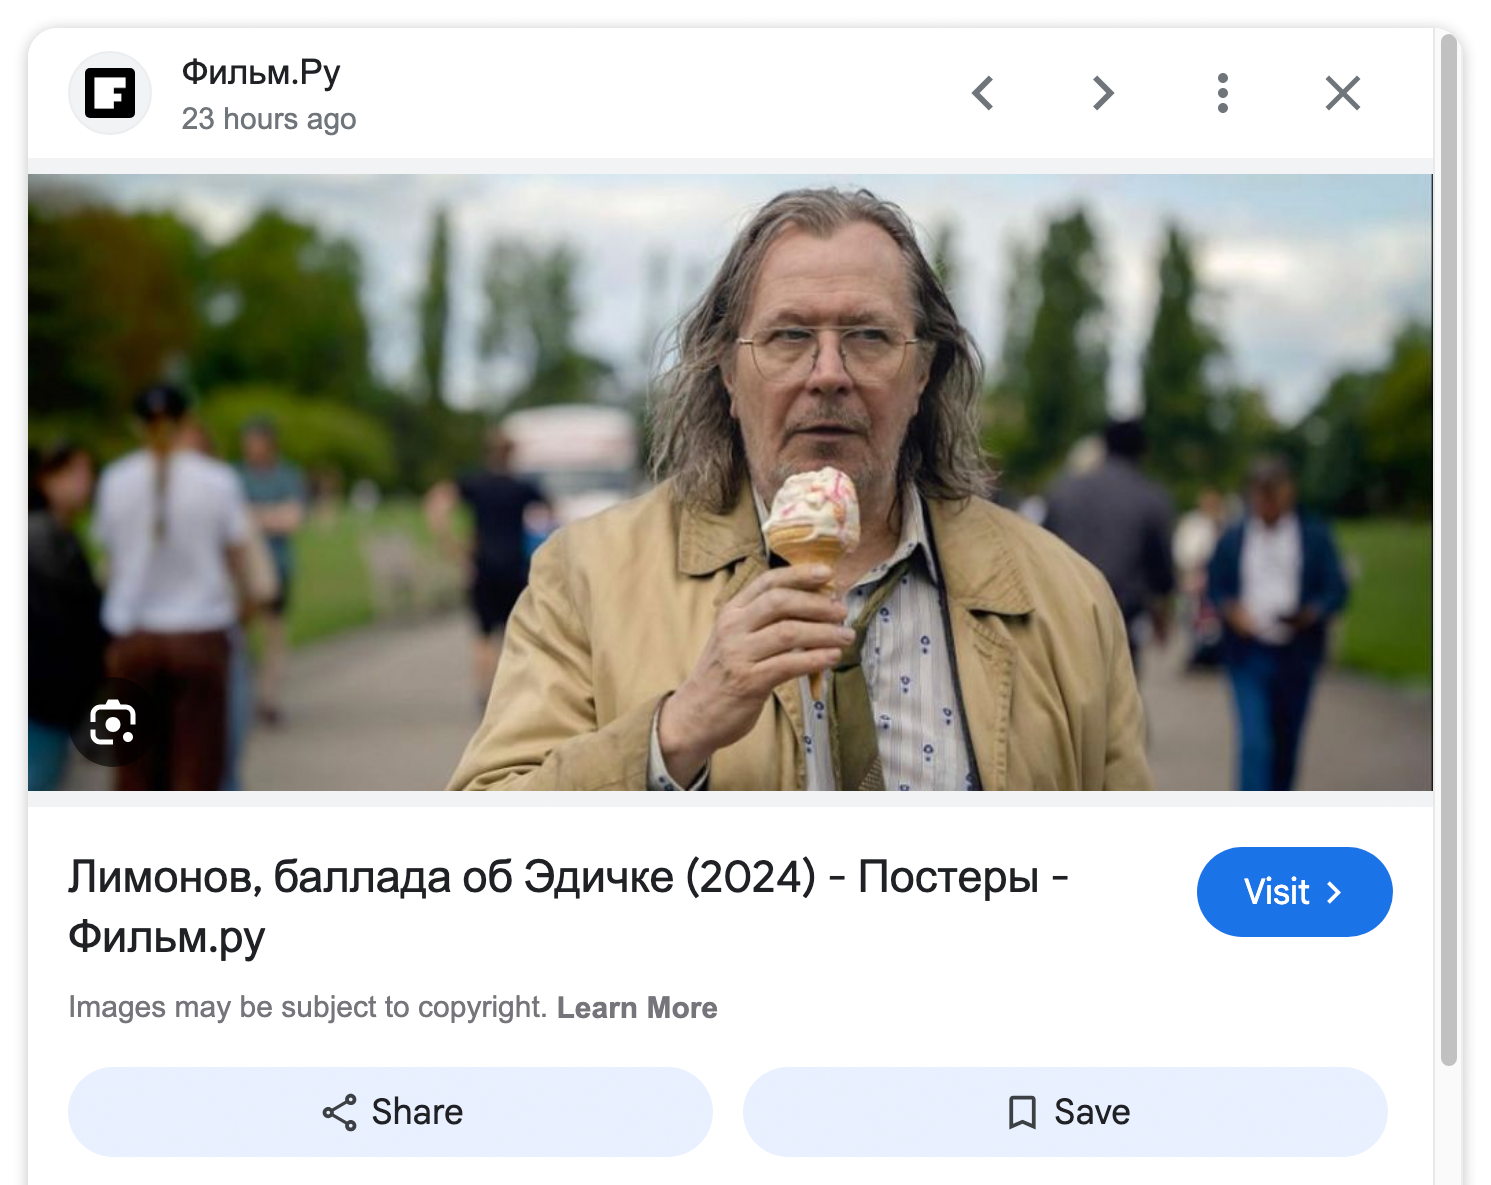Image resolution: width=1491 pixels, height=1185 pixels.
Task: Search the image with Google Lens icon
Action: [x=112, y=723]
